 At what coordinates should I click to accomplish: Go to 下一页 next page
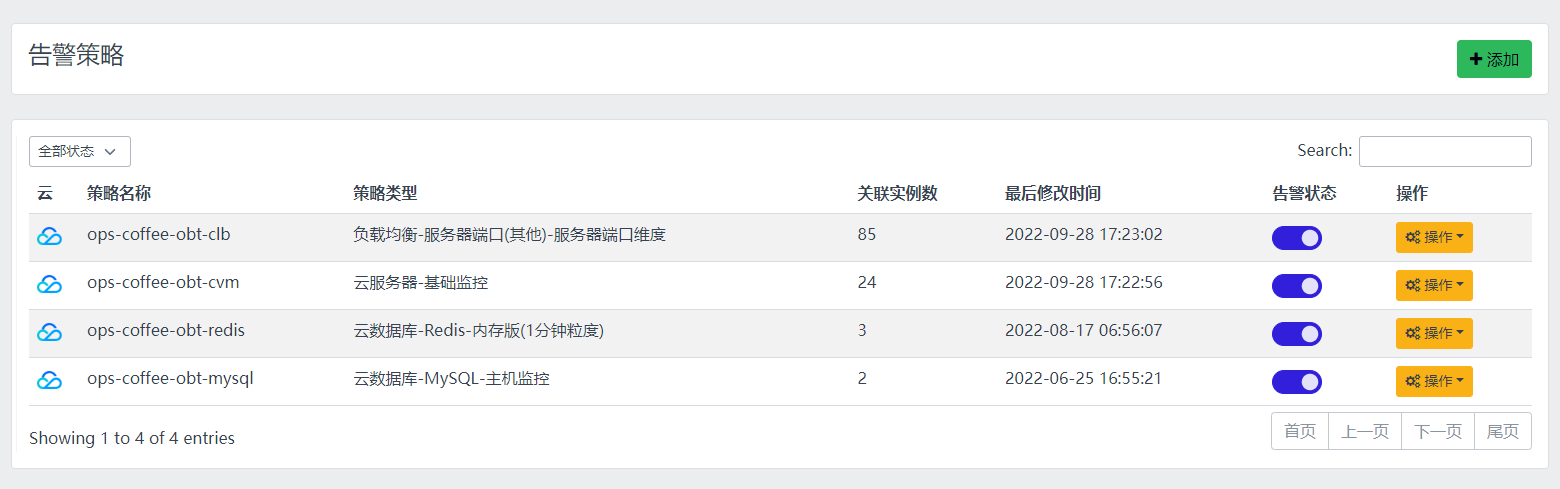[1438, 431]
